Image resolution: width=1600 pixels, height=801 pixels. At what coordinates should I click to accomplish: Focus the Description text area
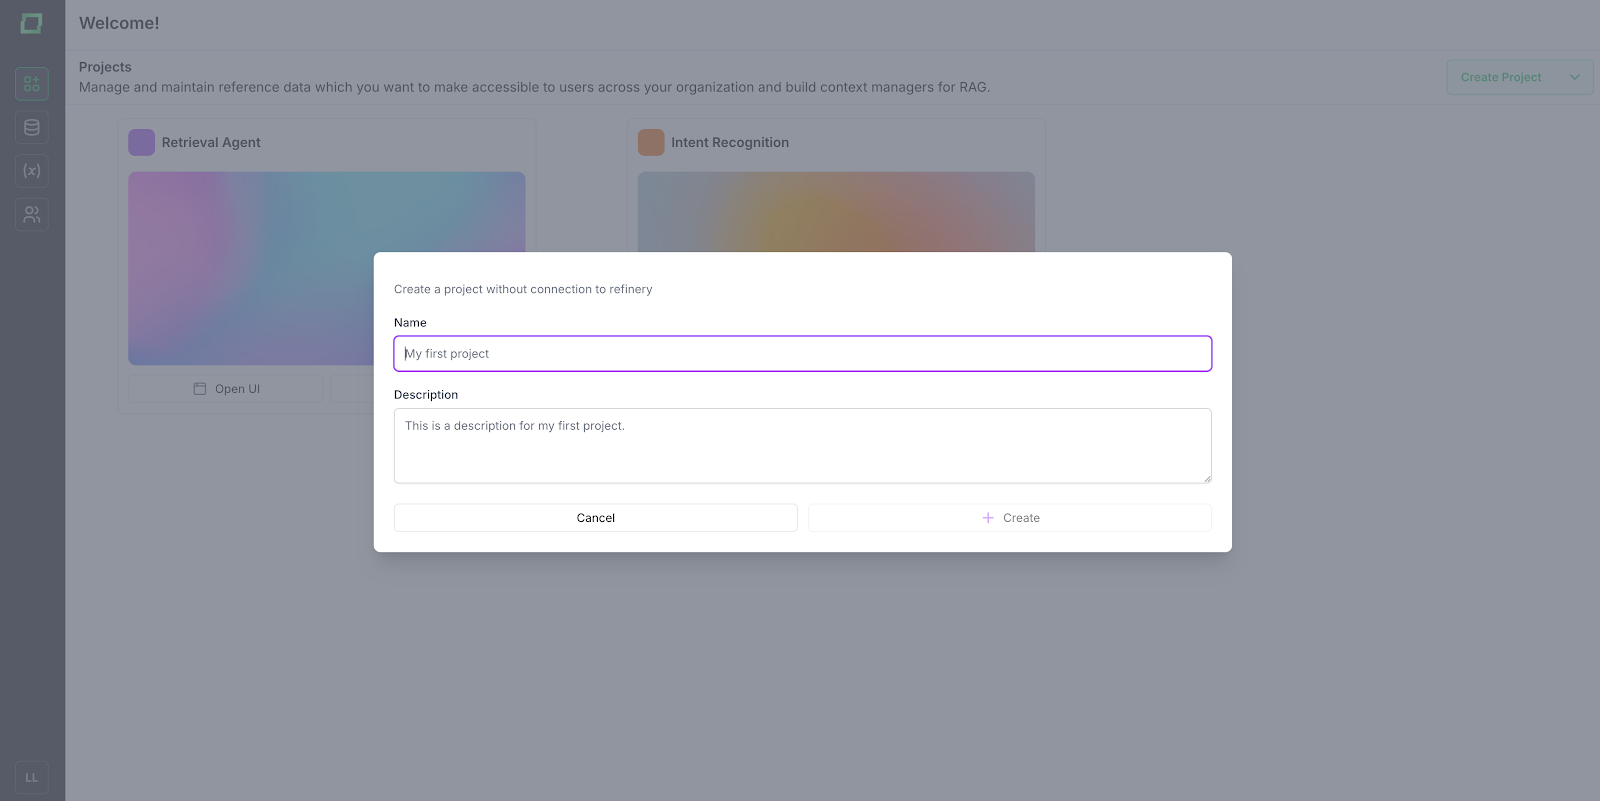click(803, 446)
